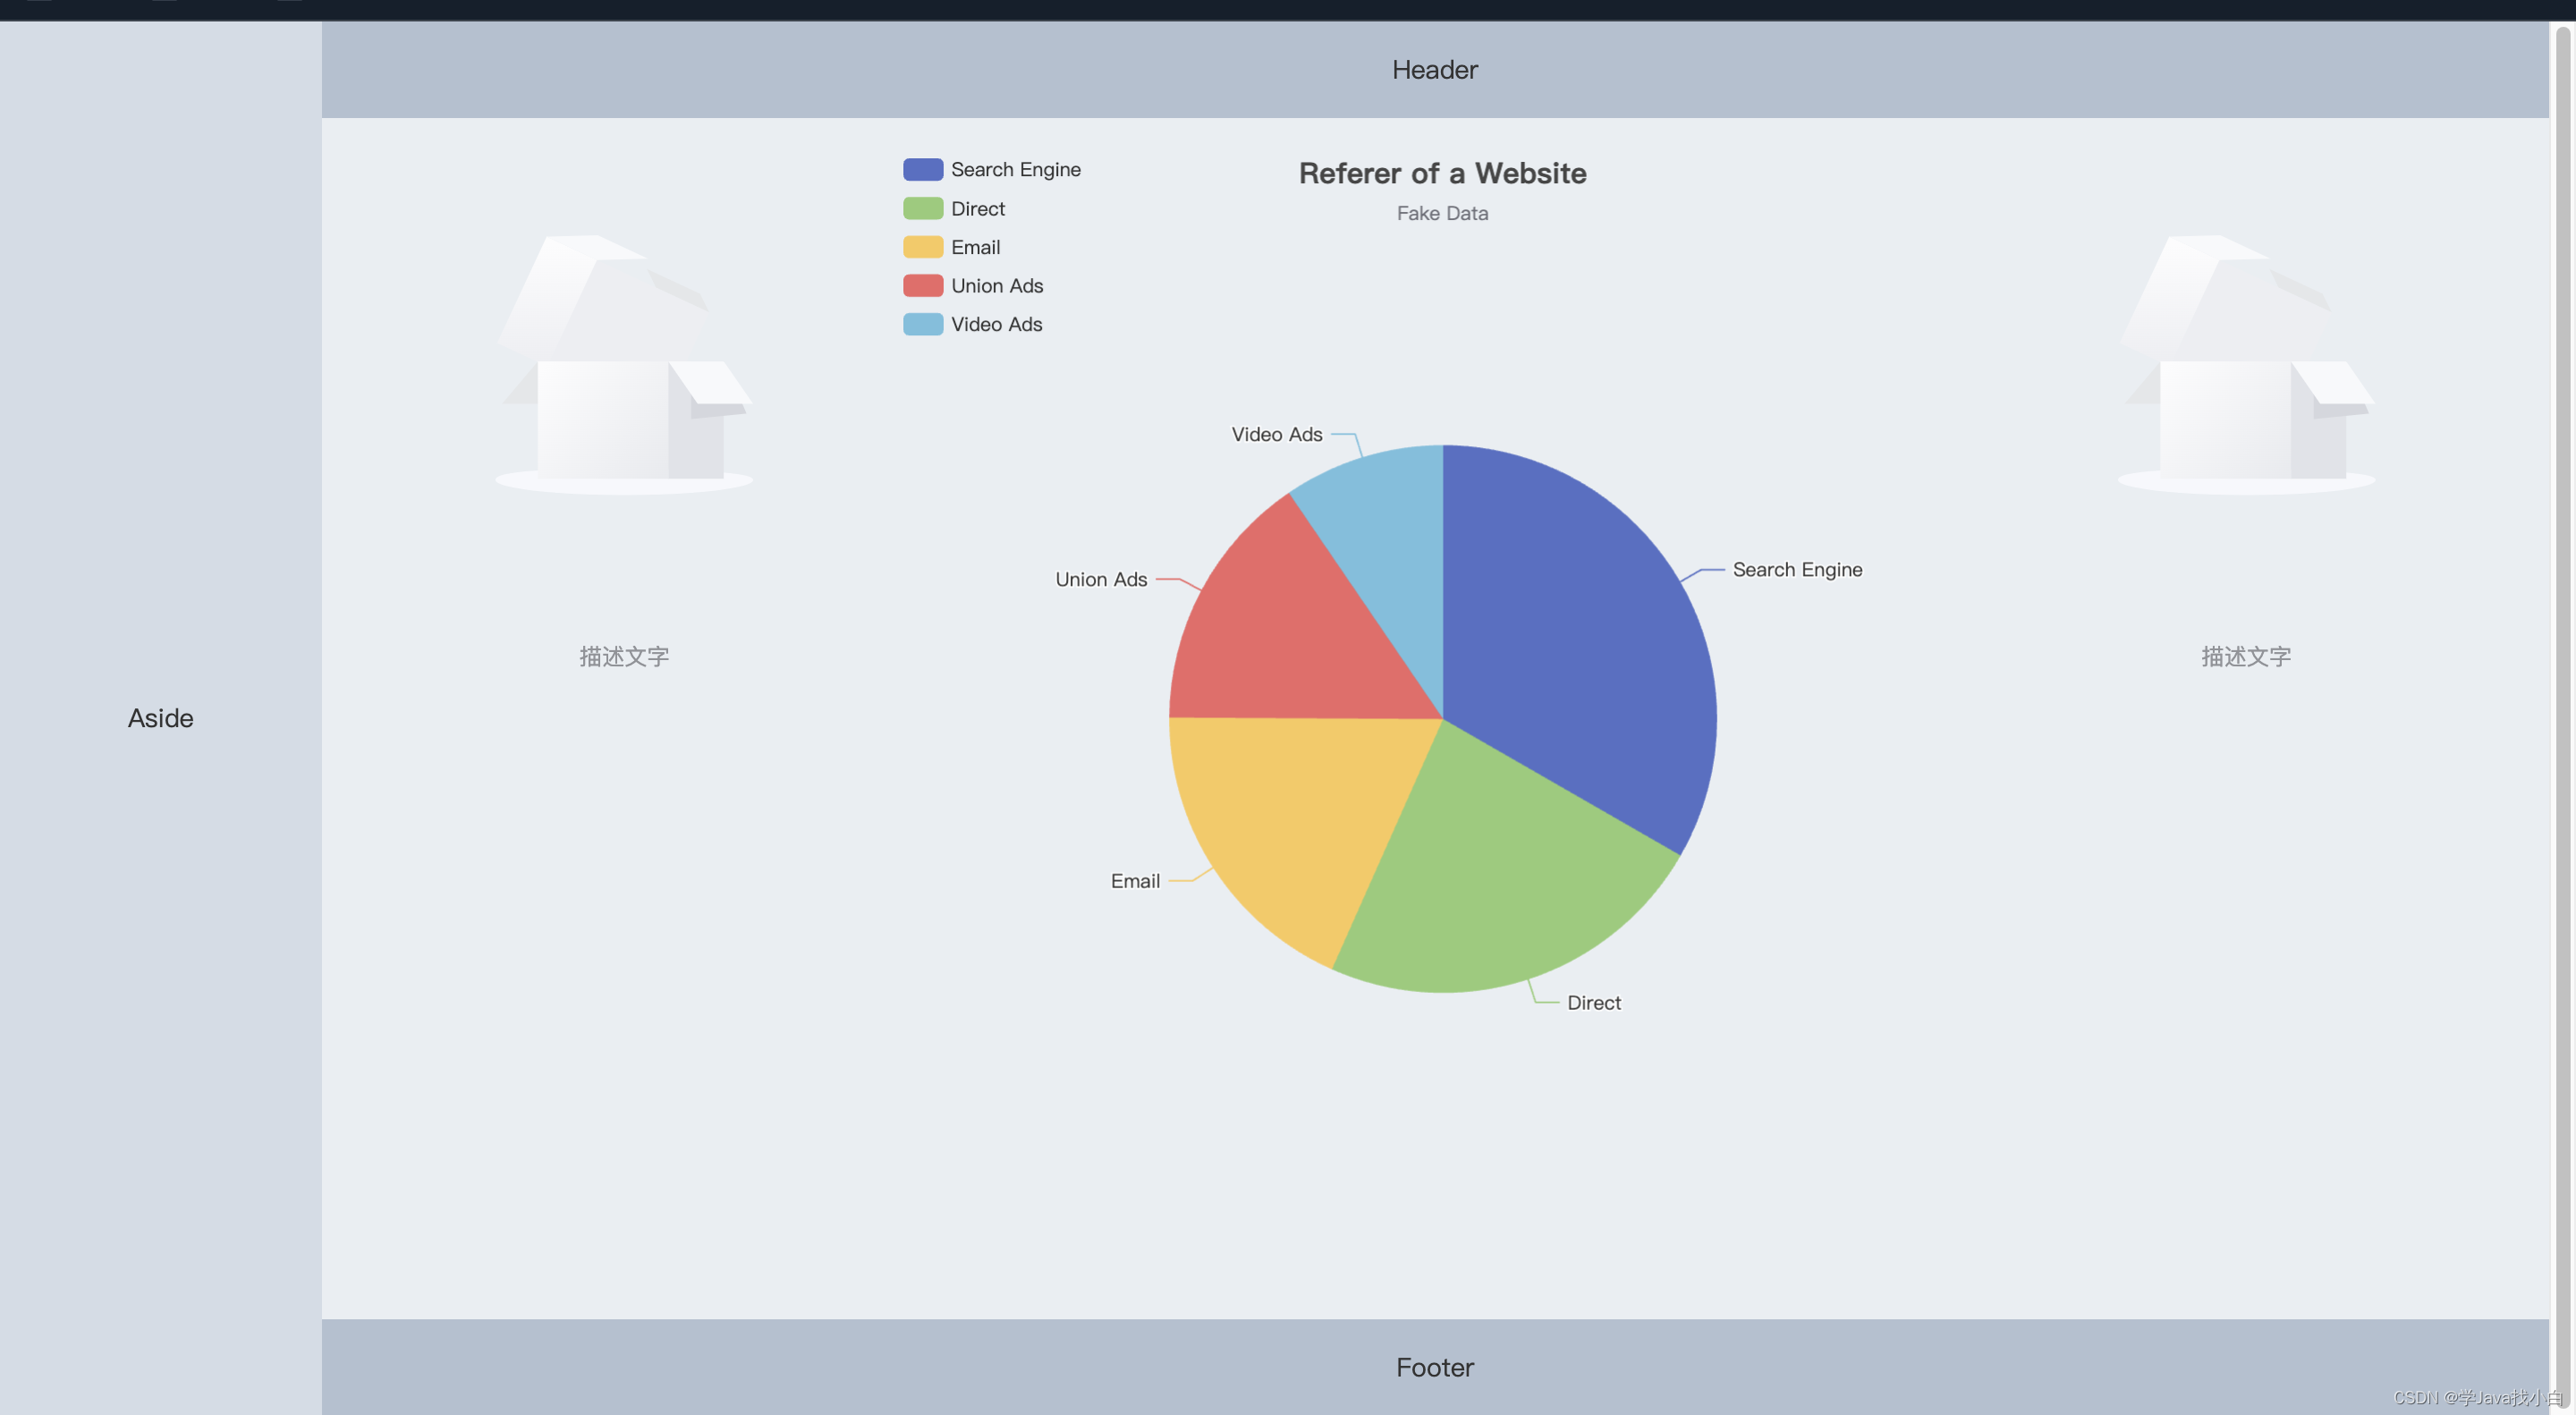2576x1415 pixels.
Task: Click the Footer text
Action: 1434,1367
